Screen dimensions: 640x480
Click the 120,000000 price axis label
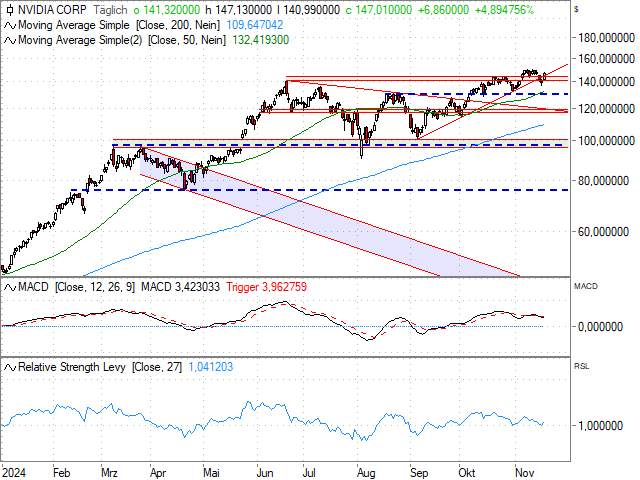606,109
